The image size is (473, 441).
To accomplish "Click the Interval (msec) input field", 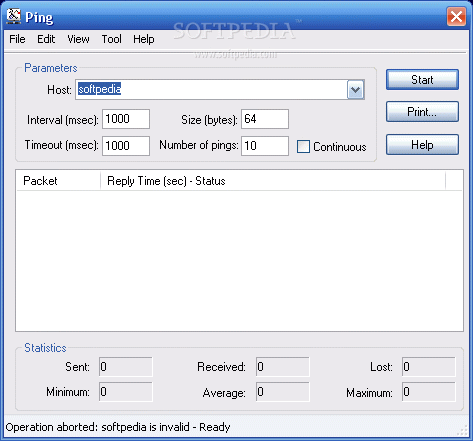I will tap(126, 119).
